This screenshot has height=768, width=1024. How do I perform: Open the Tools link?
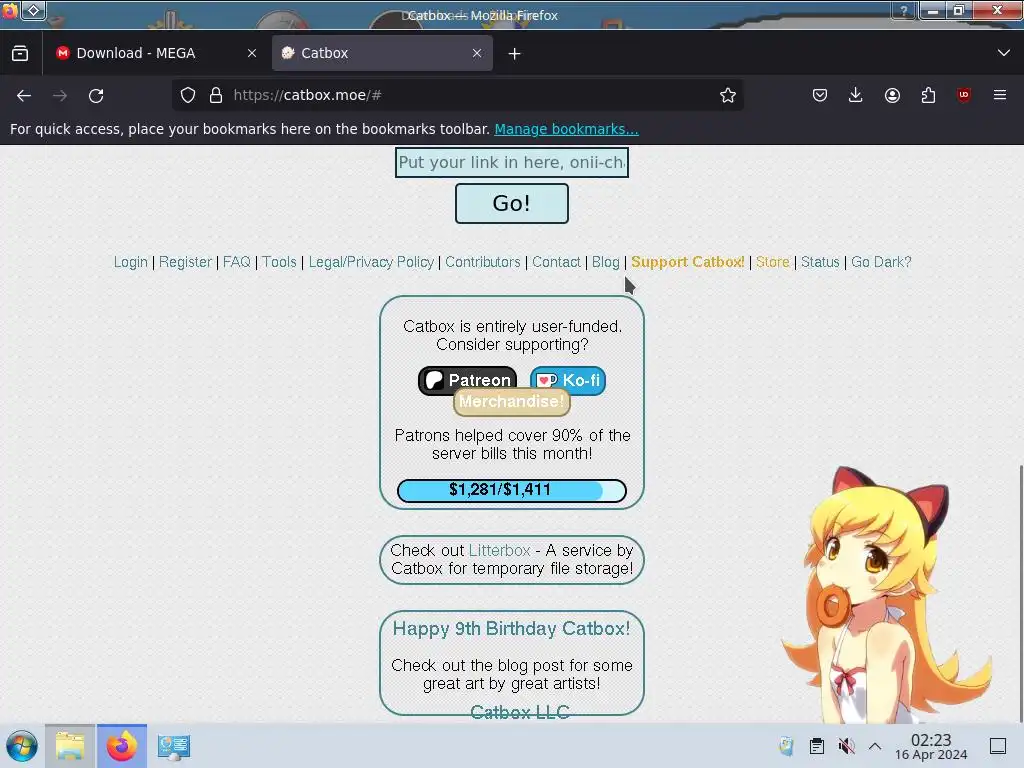click(x=280, y=262)
